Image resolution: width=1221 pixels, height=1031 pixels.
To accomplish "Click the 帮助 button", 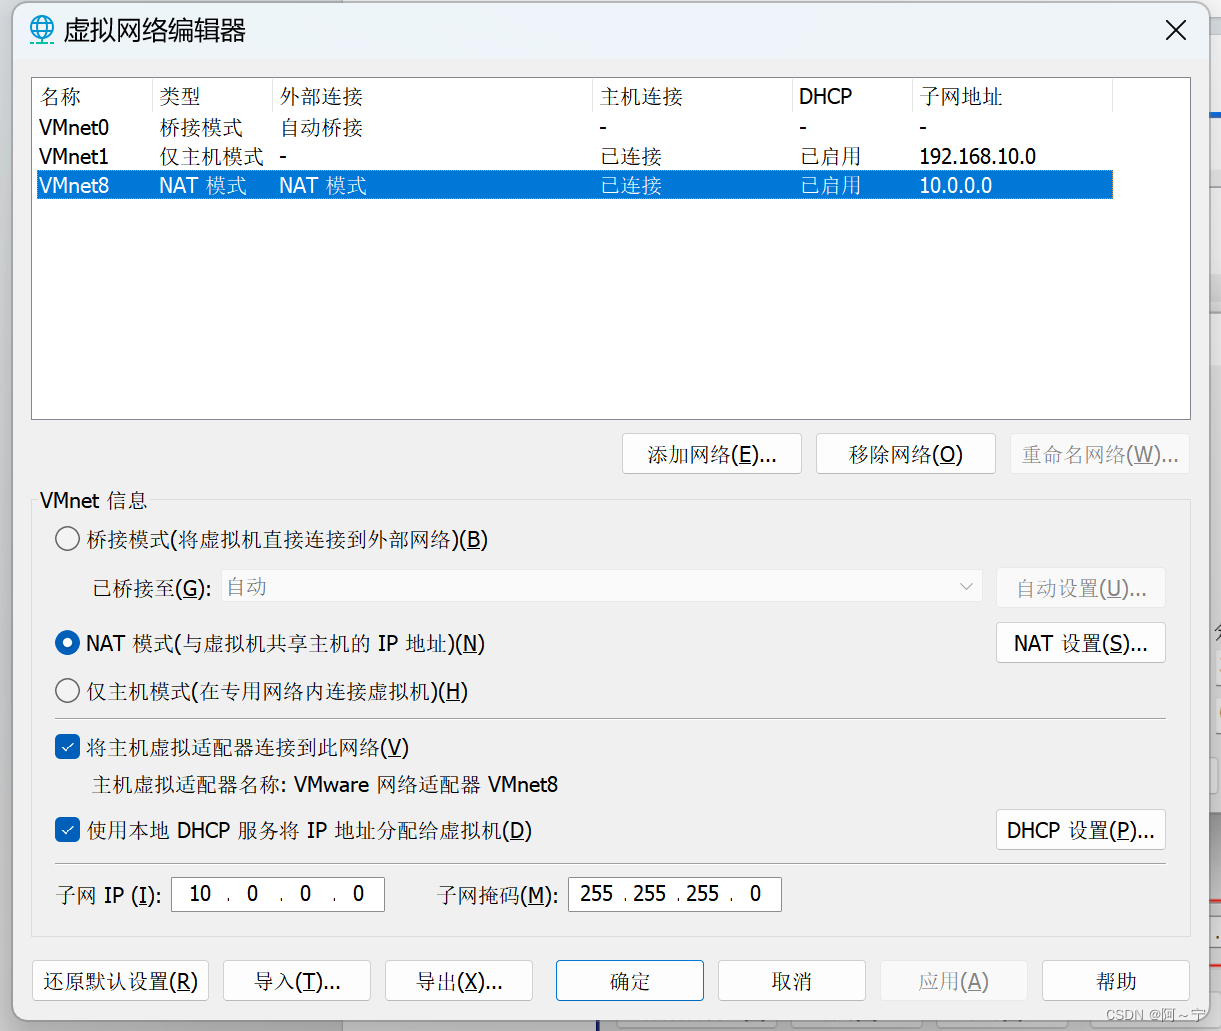I will (x=1116, y=981).
